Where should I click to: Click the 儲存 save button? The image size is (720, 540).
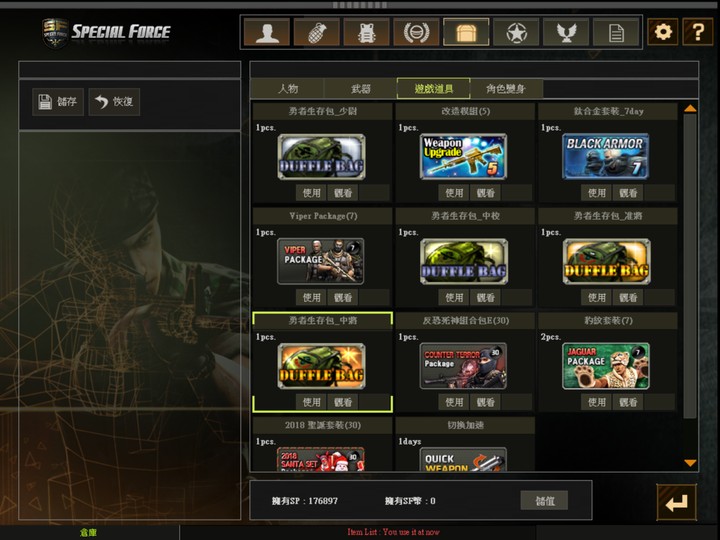[x=58, y=102]
